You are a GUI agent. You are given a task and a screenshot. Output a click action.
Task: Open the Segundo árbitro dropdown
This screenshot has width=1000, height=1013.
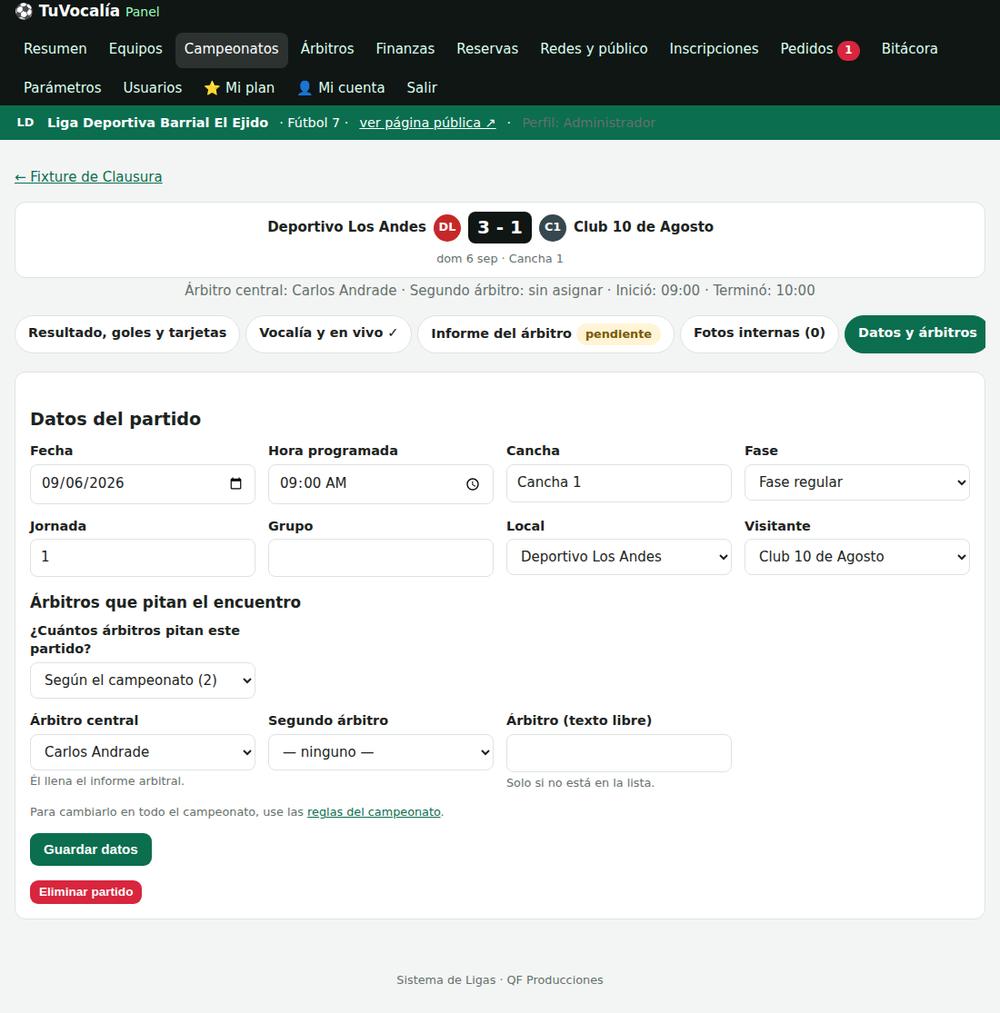(380, 752)
